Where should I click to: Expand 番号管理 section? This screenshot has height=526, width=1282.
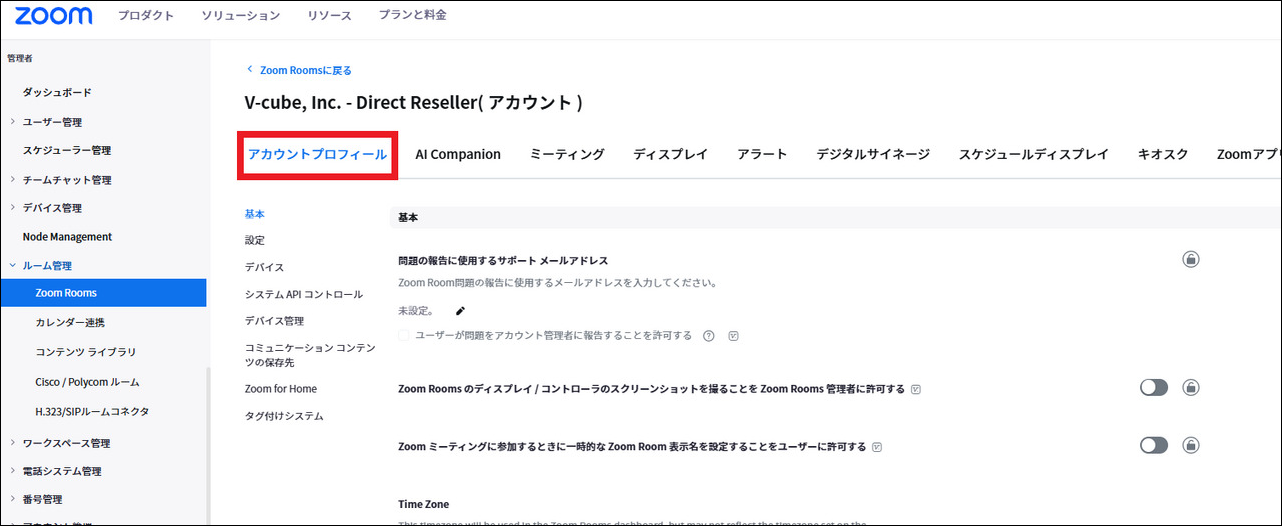(12, 499)
